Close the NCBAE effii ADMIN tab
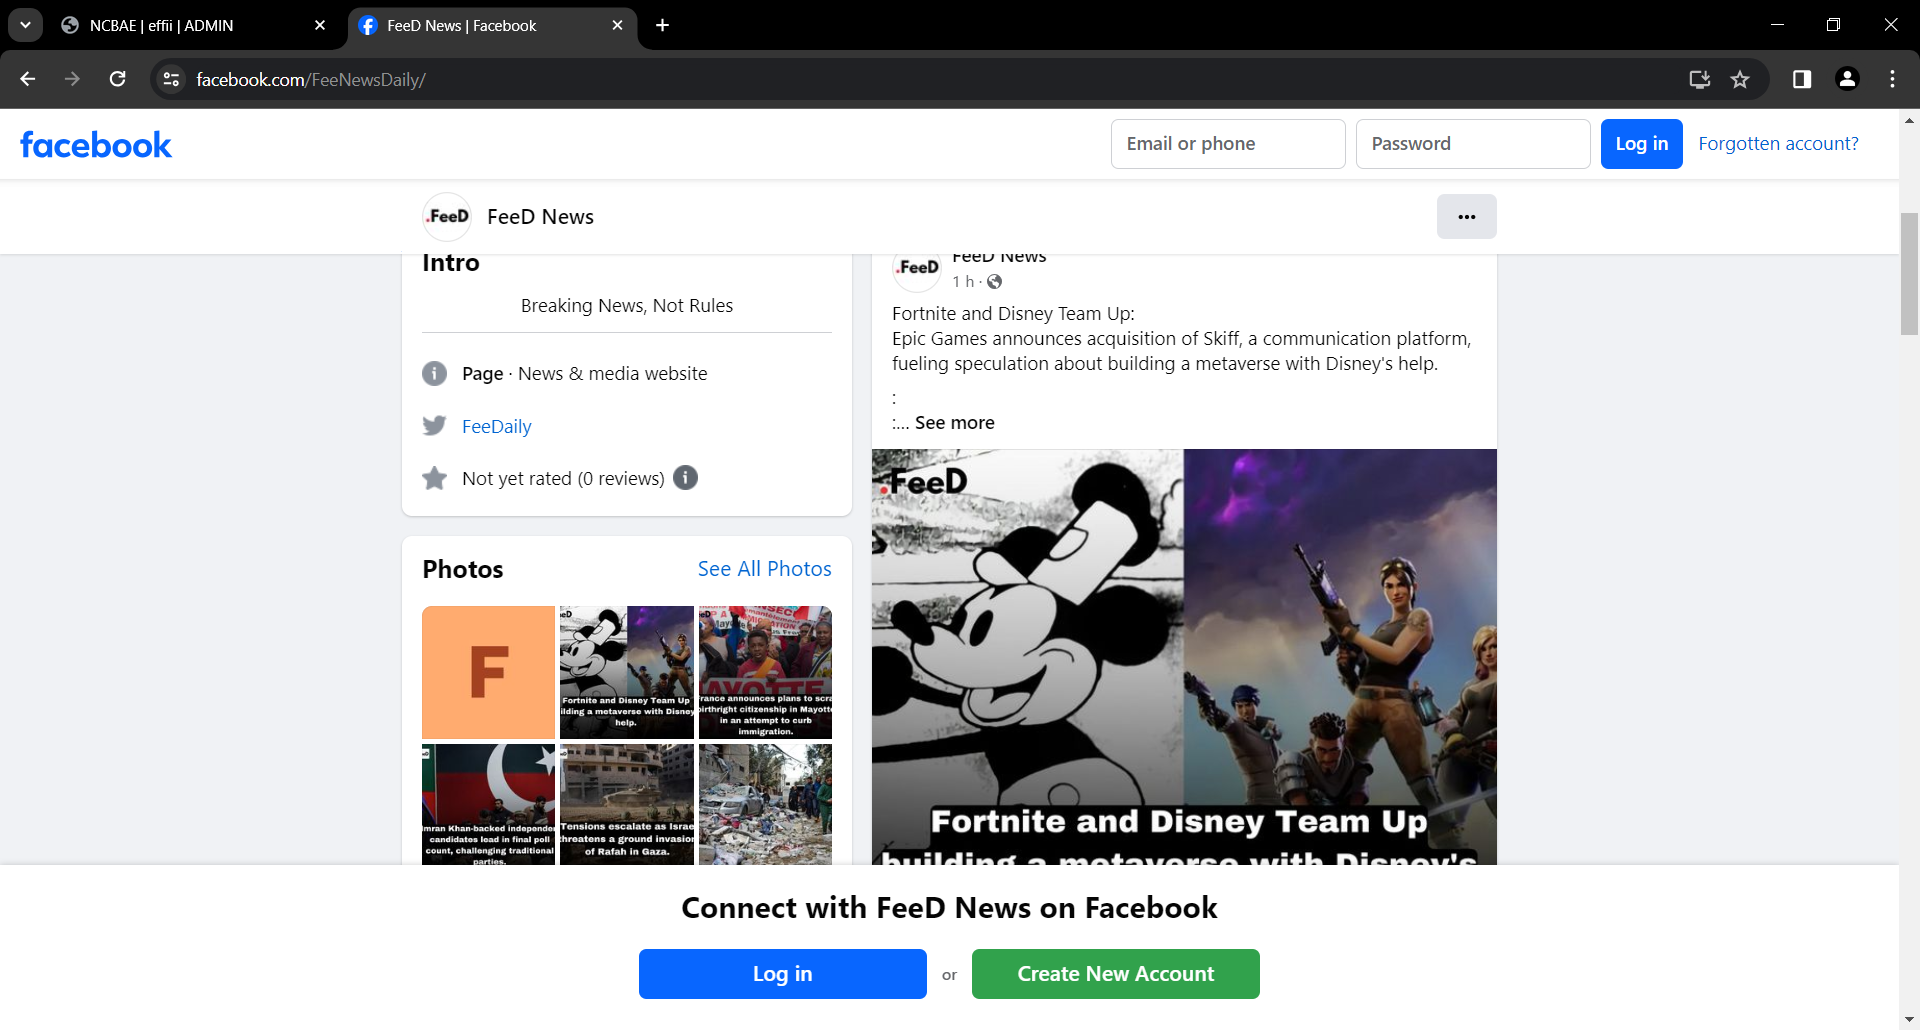 tap(320, 25)
